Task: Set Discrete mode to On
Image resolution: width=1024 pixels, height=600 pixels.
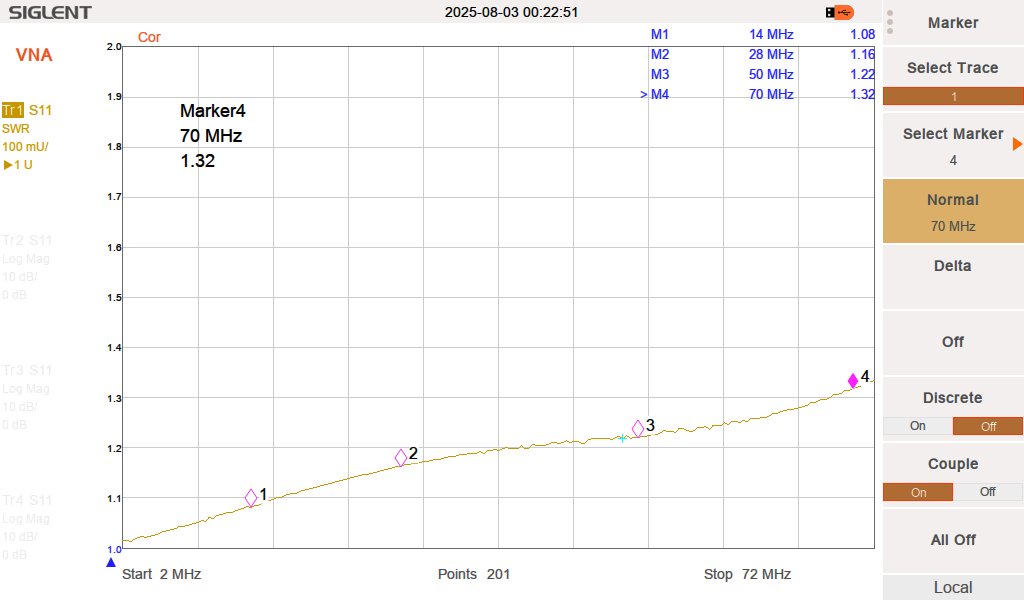Action: pyautogui.click(x=917, y=426)
